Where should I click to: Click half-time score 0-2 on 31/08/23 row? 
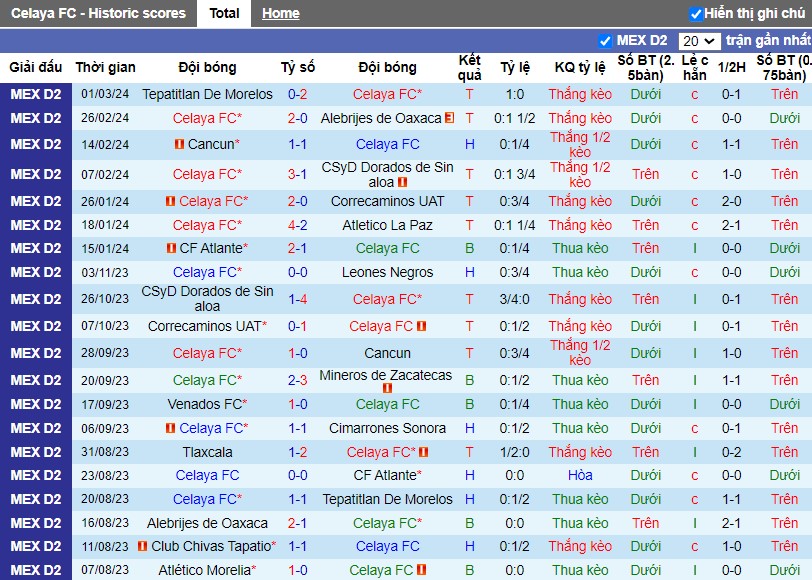tap(732, 452)
